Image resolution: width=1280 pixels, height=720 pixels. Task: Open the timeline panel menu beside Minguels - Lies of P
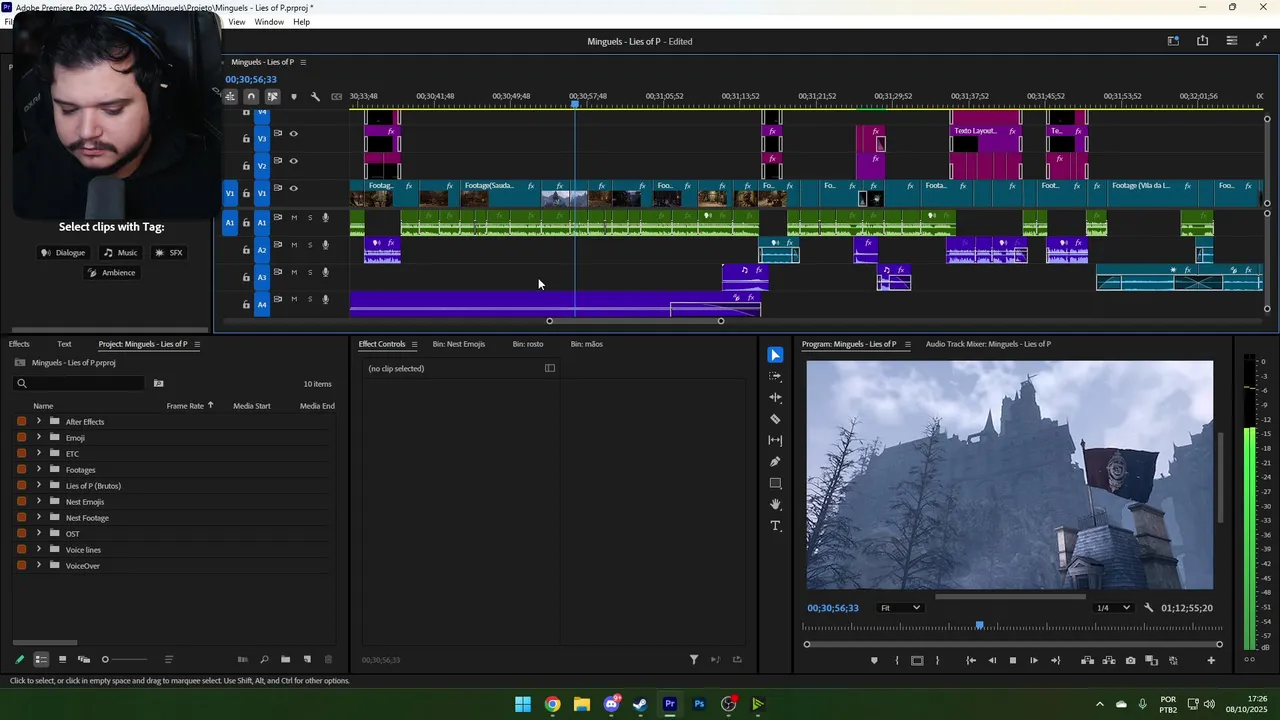[303, 62]
